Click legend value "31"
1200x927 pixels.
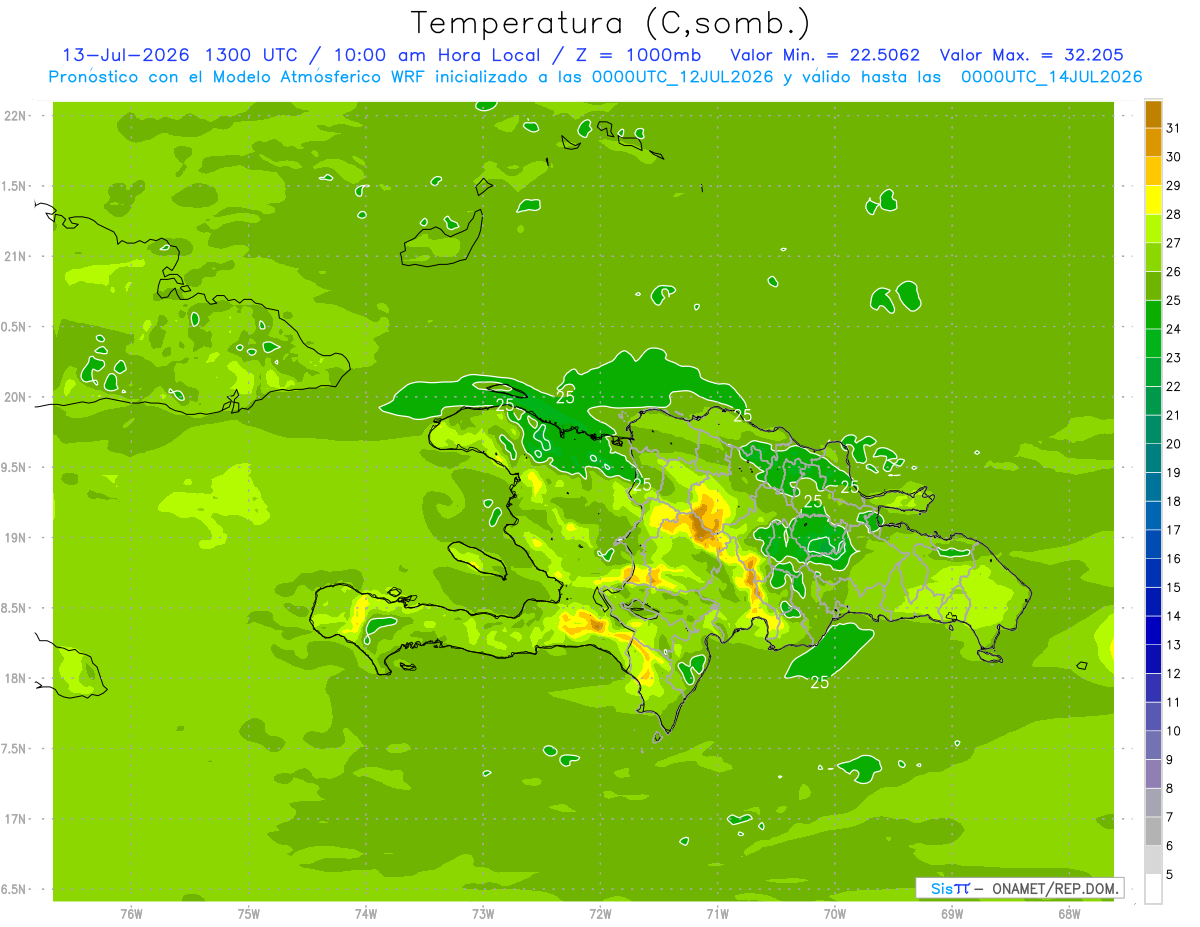coord(1174,128)
